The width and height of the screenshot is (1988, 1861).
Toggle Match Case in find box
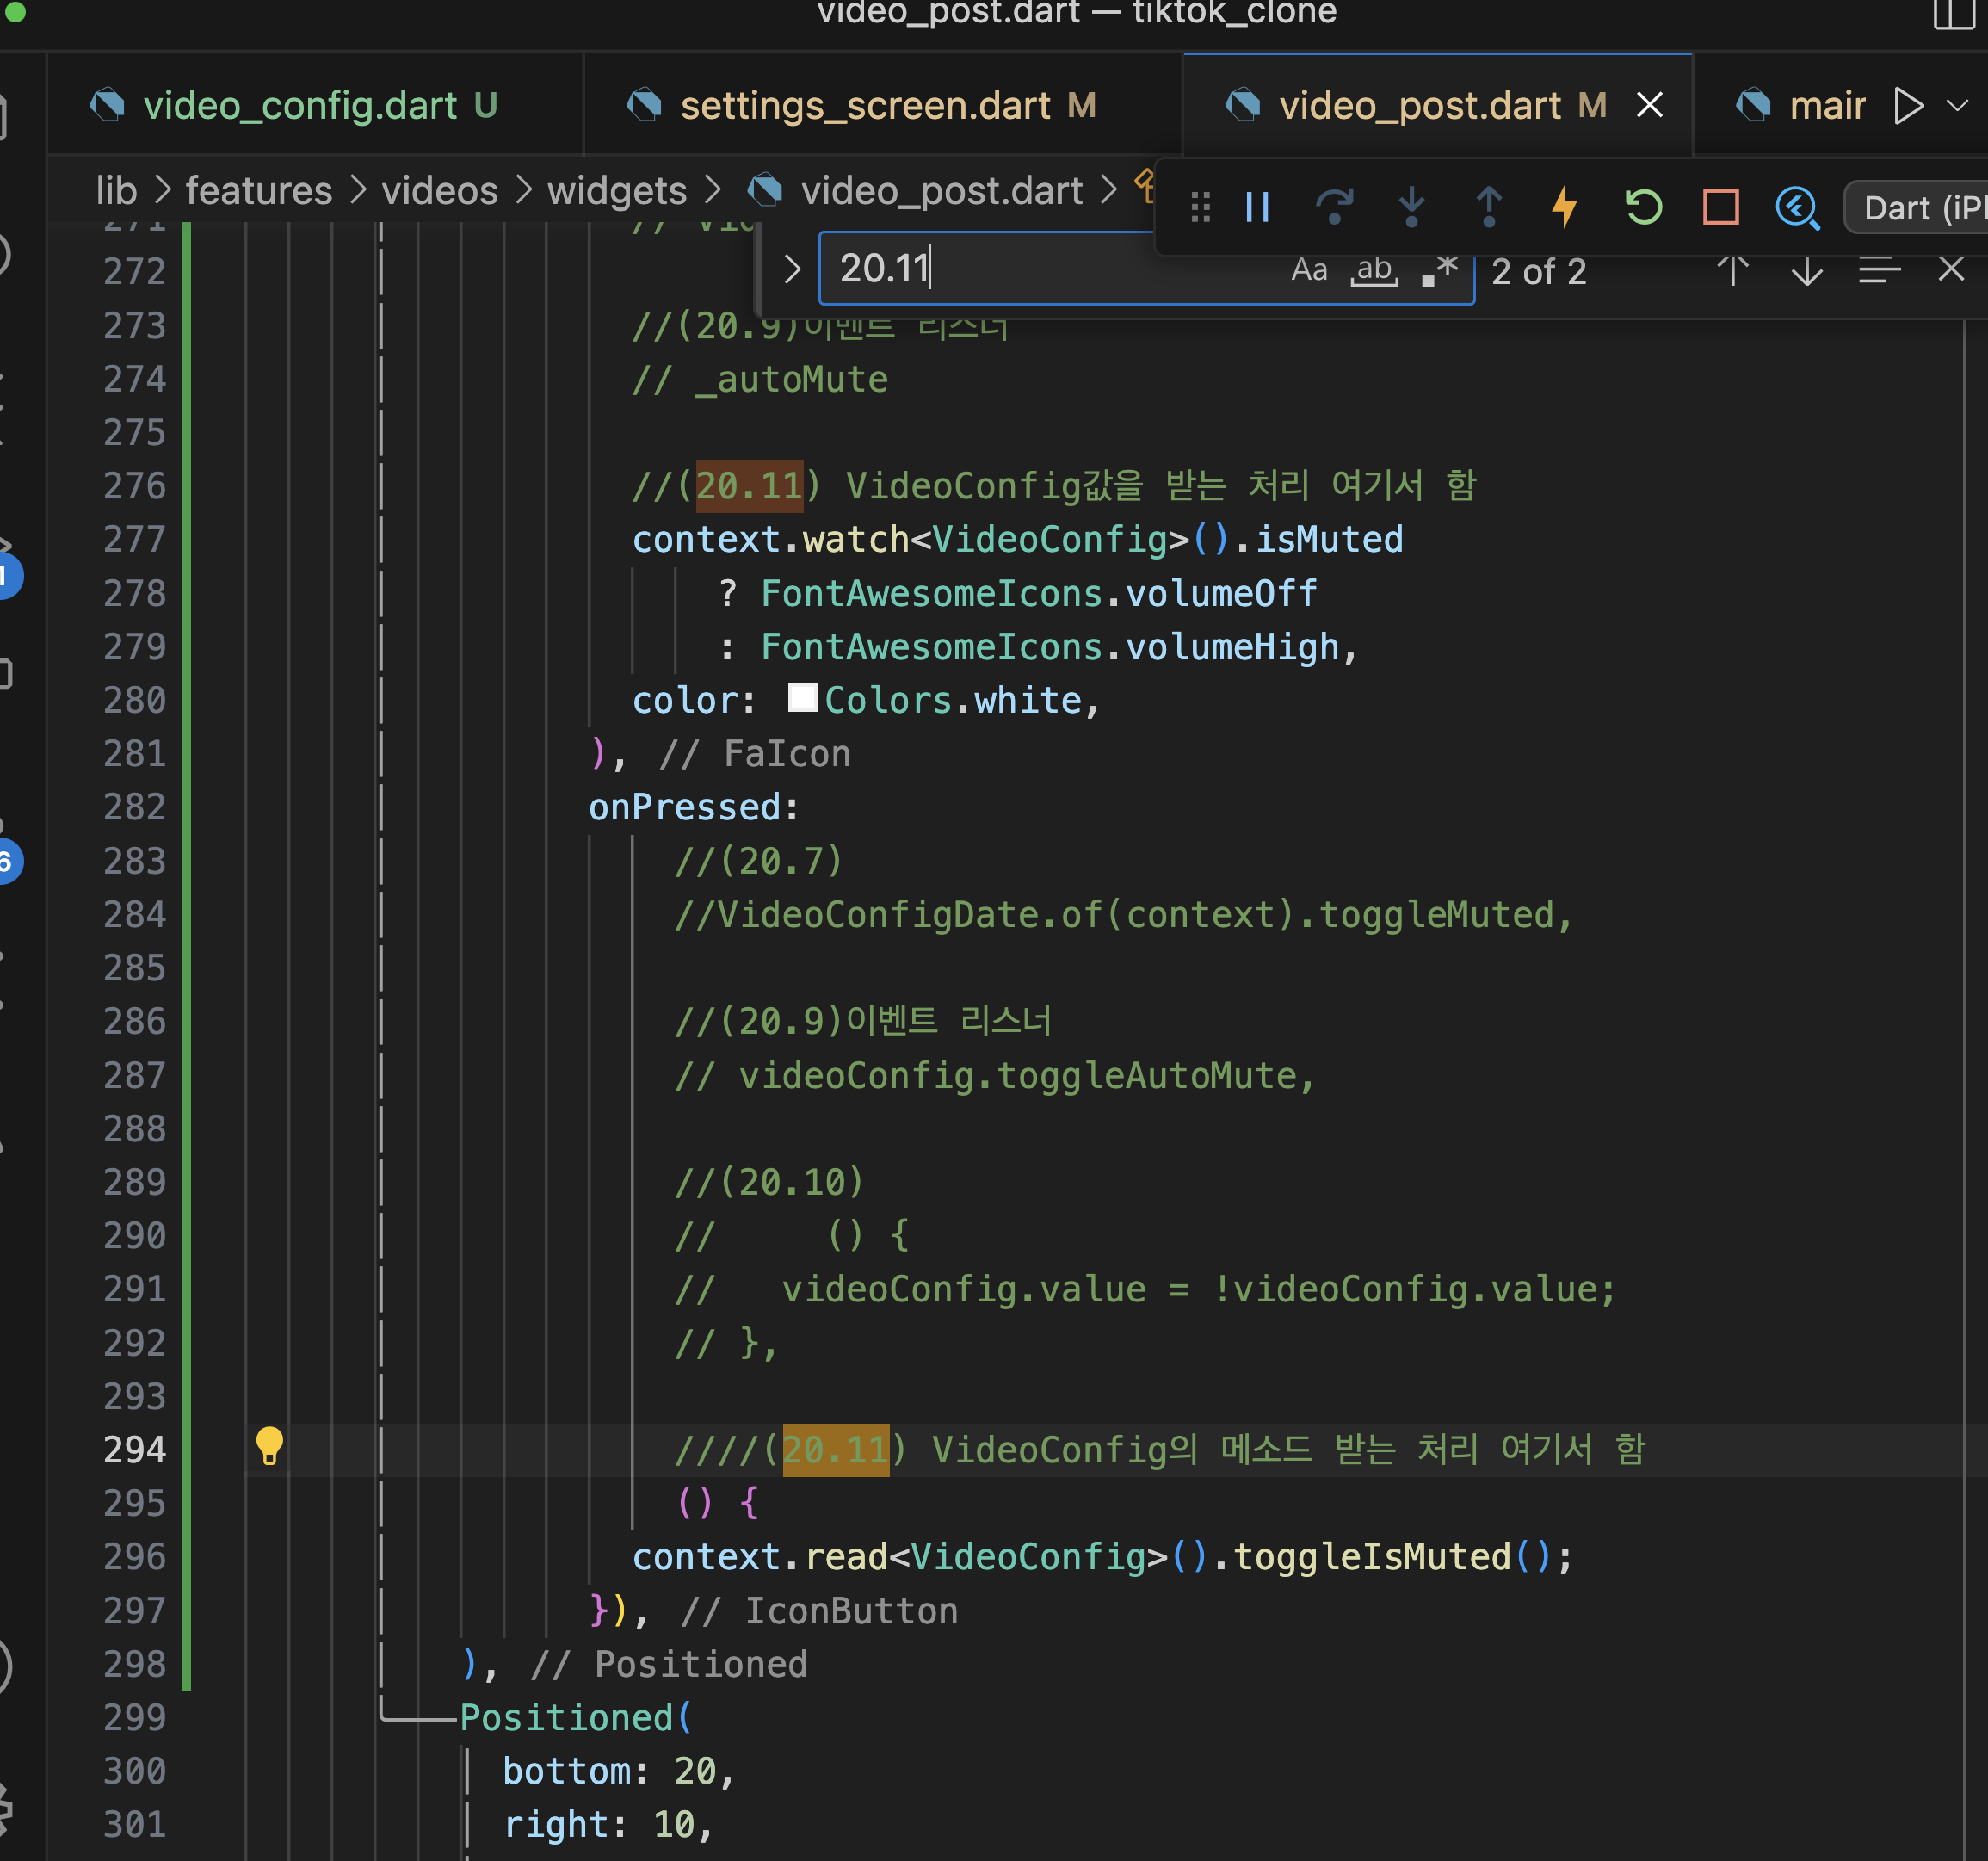1309,270
